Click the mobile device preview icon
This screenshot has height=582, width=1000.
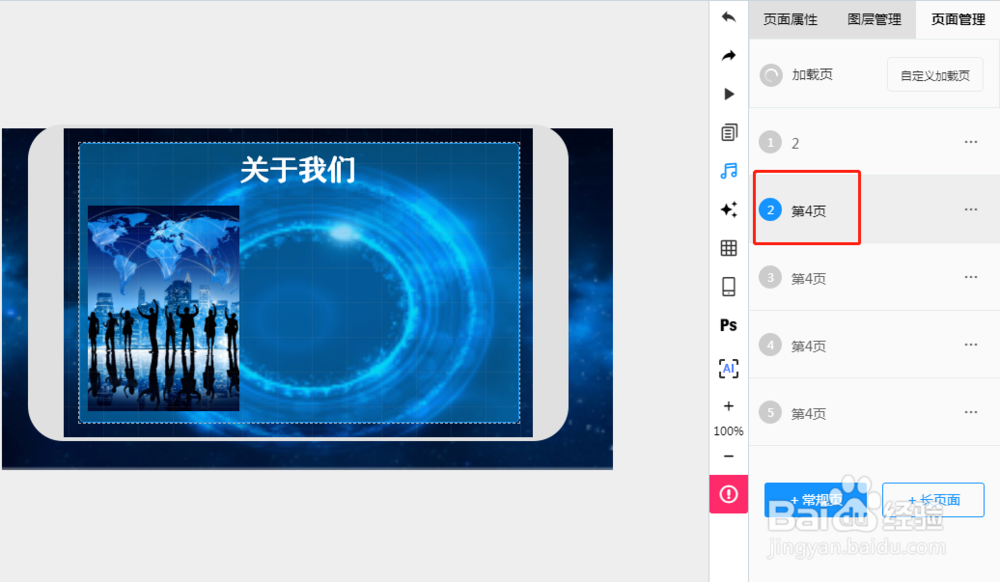[x=728, y=286]
